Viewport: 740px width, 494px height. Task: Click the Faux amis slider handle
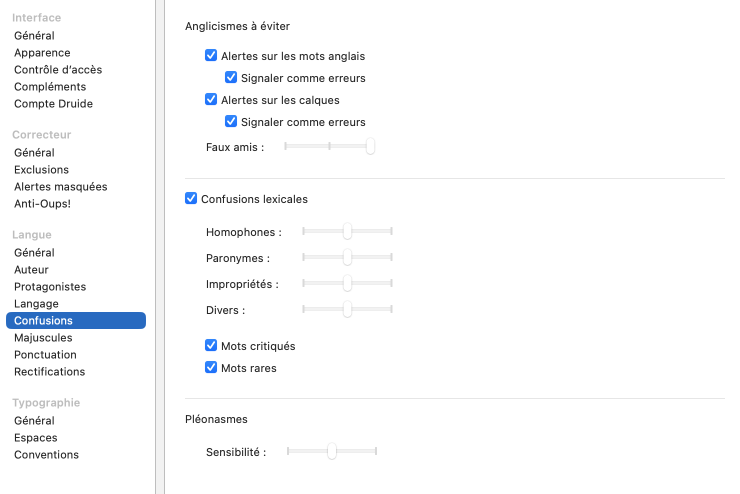pyautogui.click(x=370, y=147)
